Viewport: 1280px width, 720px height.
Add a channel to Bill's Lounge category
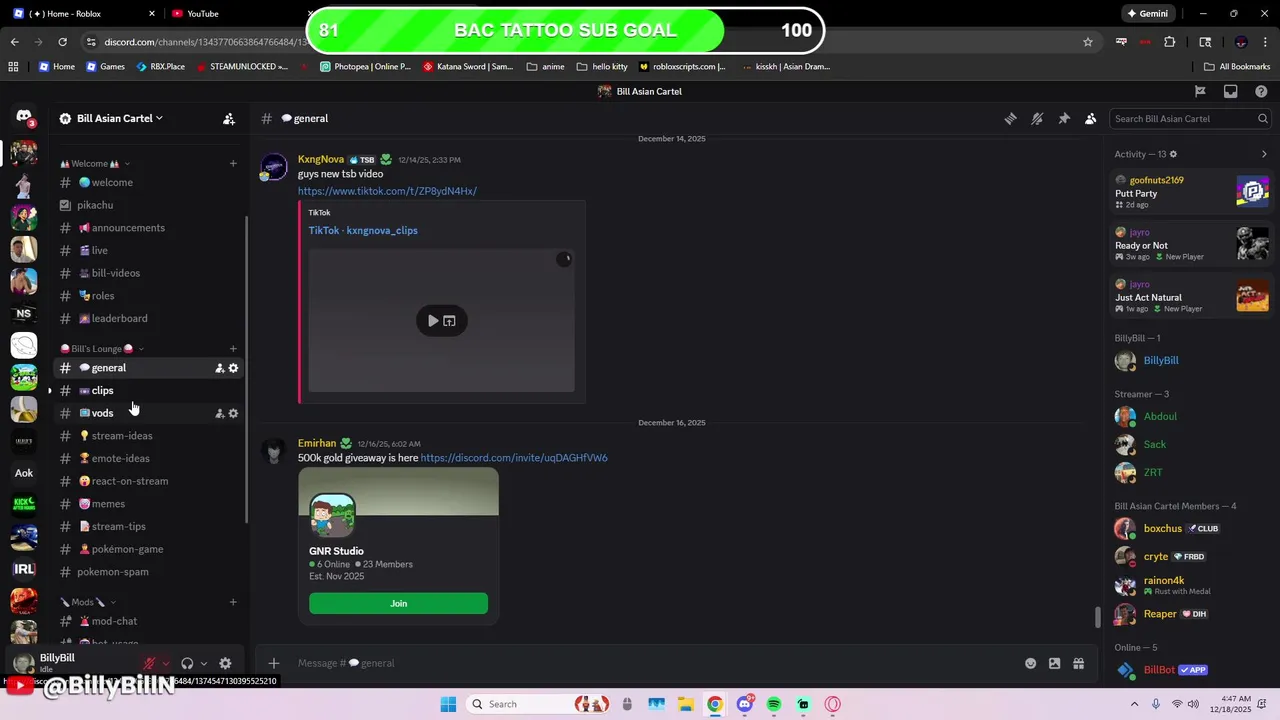(x=233, y=349)
